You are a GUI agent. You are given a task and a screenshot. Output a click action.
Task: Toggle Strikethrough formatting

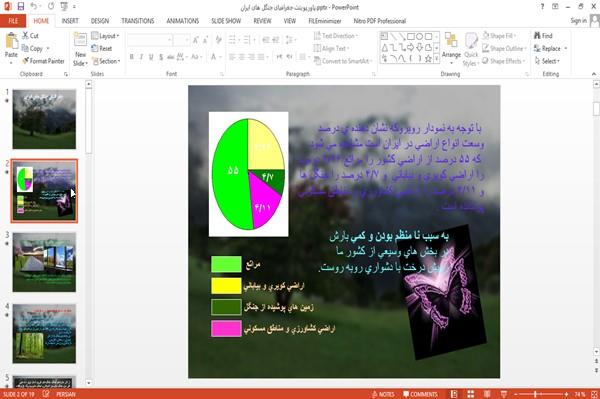coord(170,57)
